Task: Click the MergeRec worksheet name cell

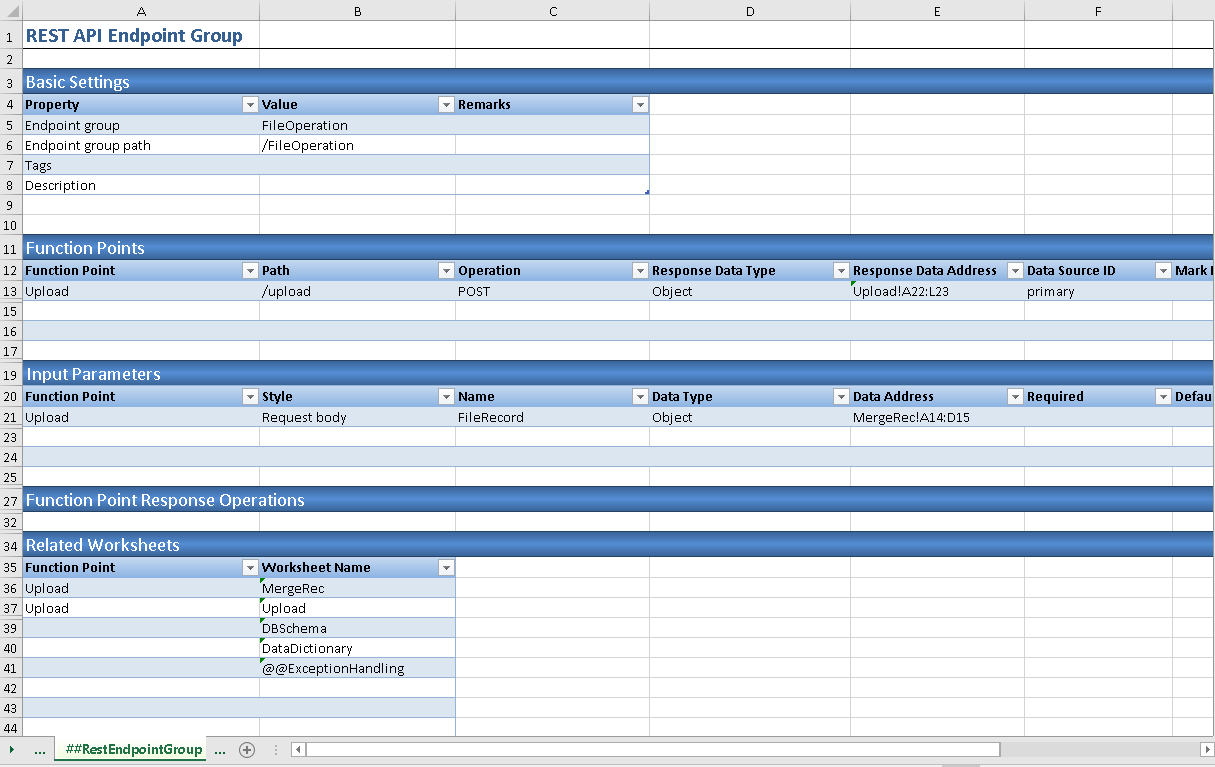Action: pos(357,589)
